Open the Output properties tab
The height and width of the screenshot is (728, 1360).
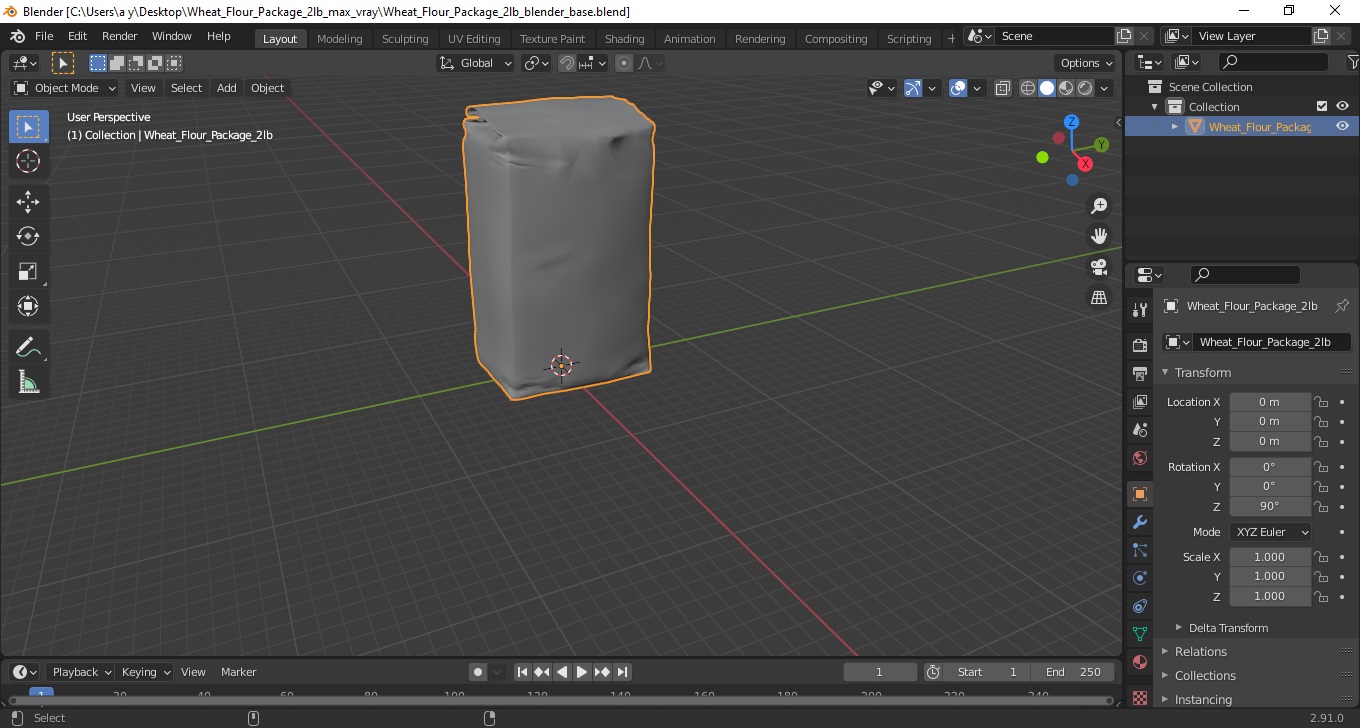[1140, 373]
